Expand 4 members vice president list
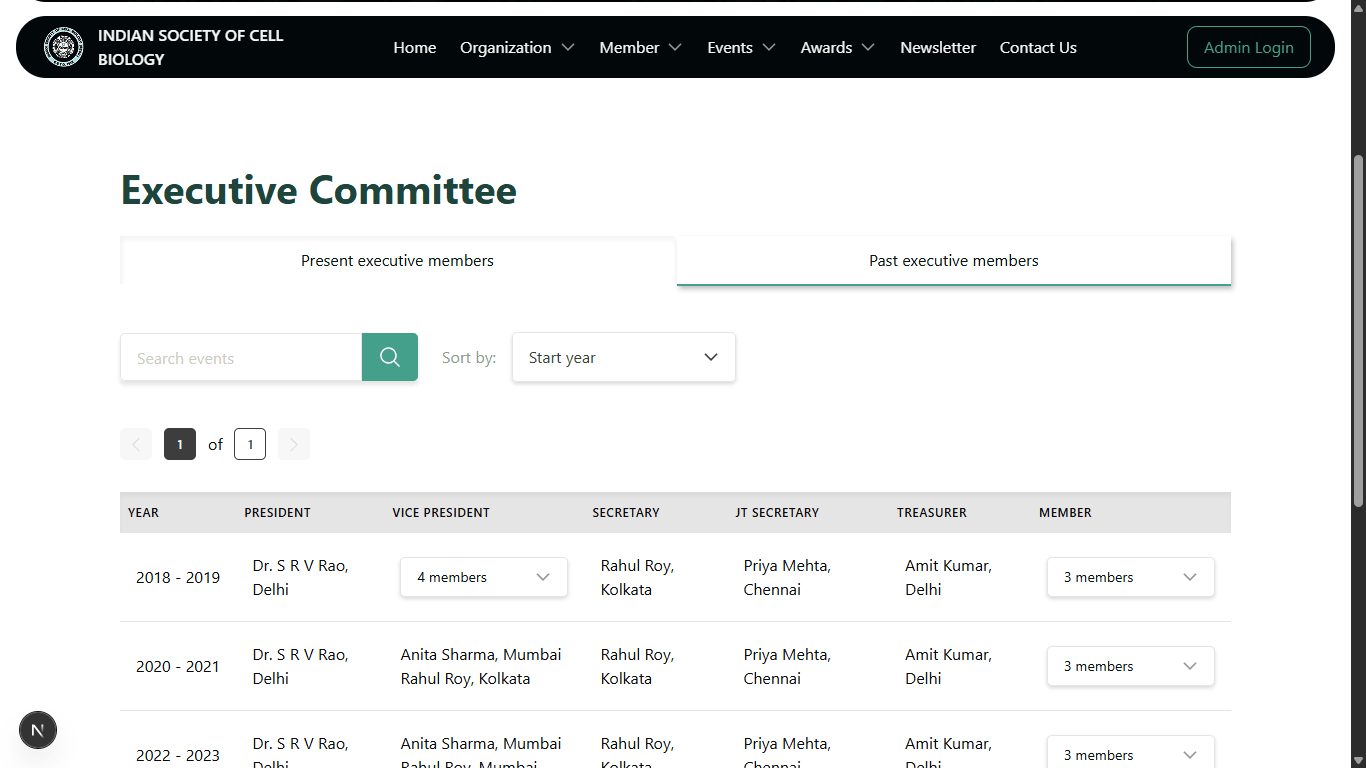The height and width of the screenshot is (768, 1366). click(x=484, y=577)
